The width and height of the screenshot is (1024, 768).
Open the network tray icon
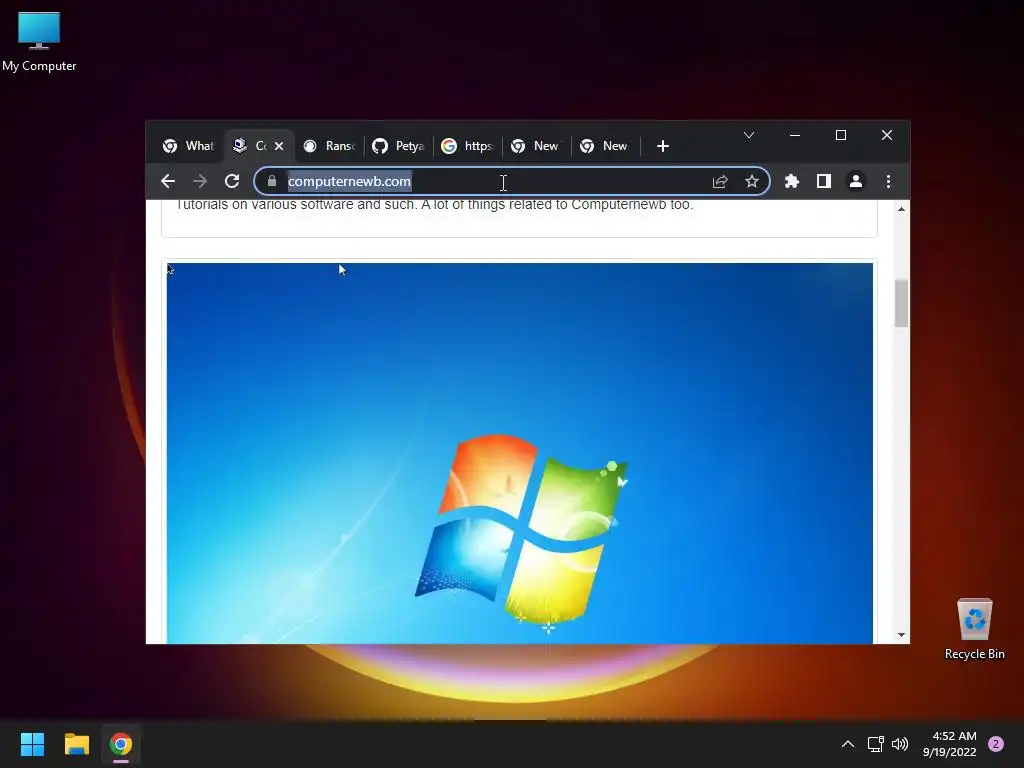[875, 744]
